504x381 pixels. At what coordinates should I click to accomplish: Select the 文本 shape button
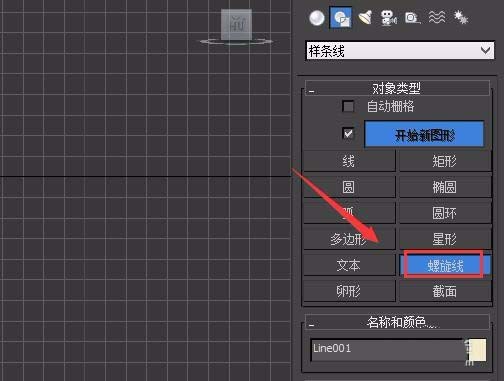[349, 265]
